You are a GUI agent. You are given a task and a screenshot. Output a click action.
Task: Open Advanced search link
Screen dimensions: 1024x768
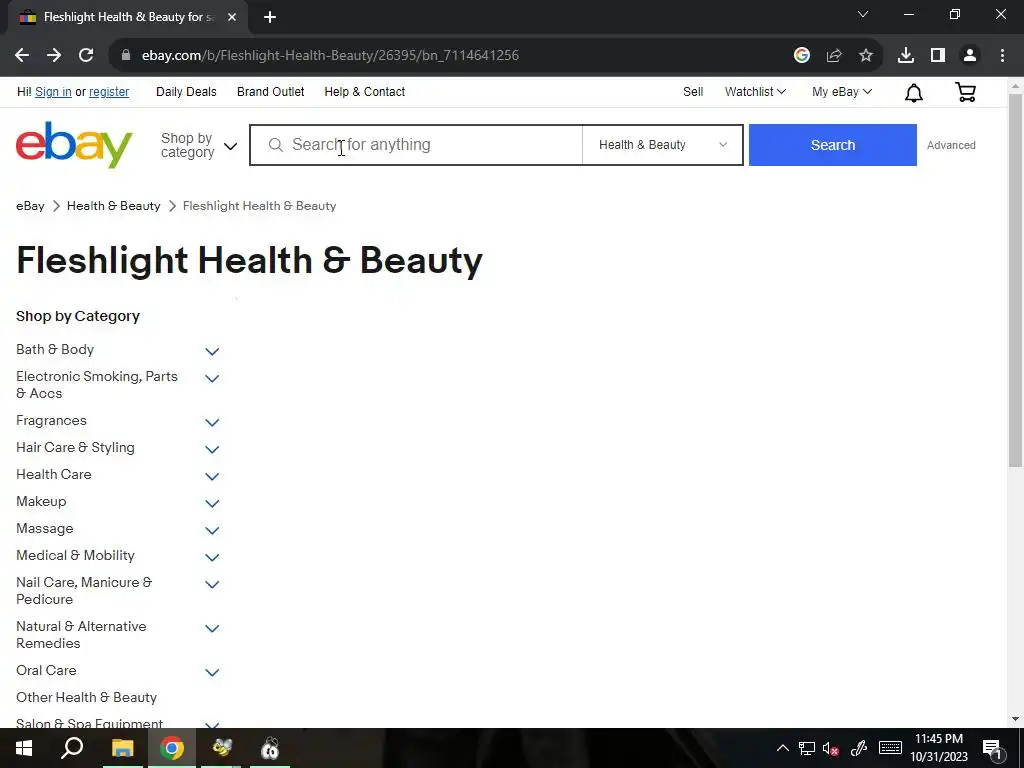[951, 145]
